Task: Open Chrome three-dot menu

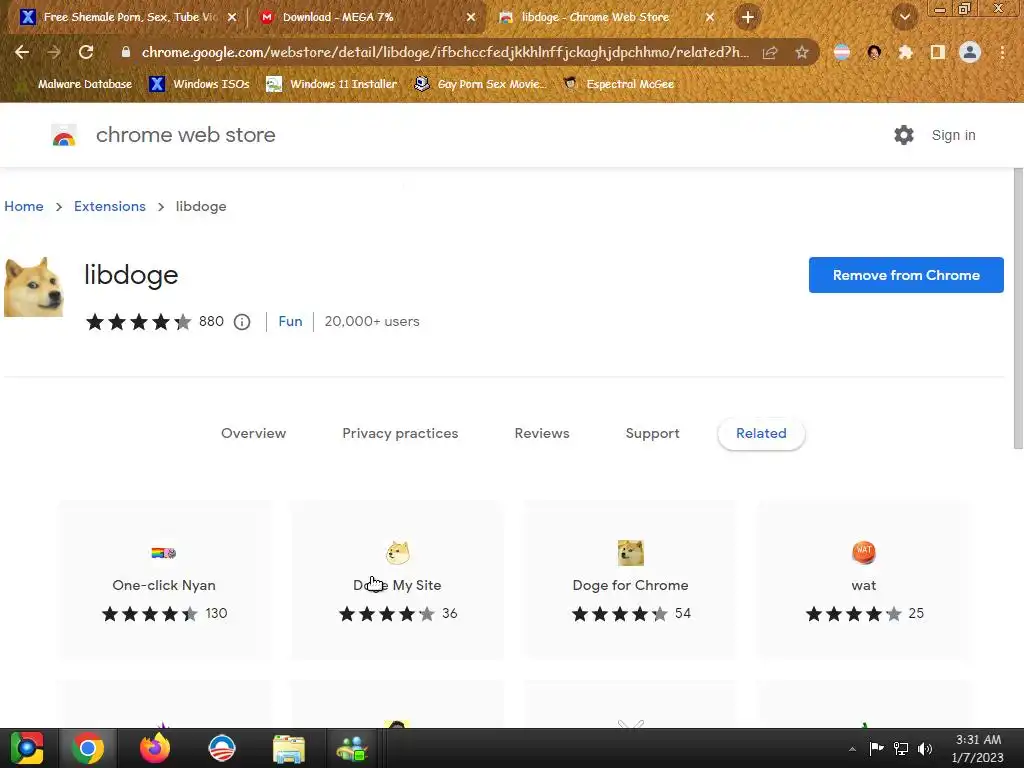Action: 1002,52
